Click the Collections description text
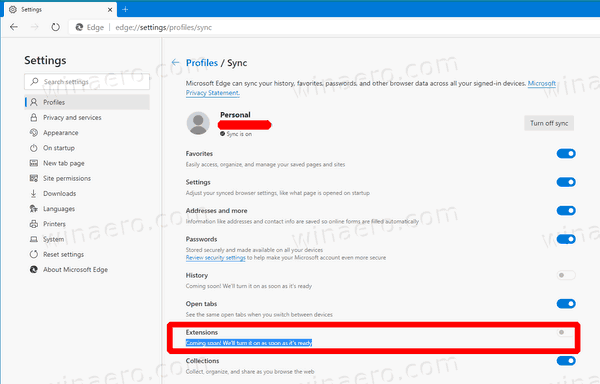The image size is (600, 384). (250, 371)
